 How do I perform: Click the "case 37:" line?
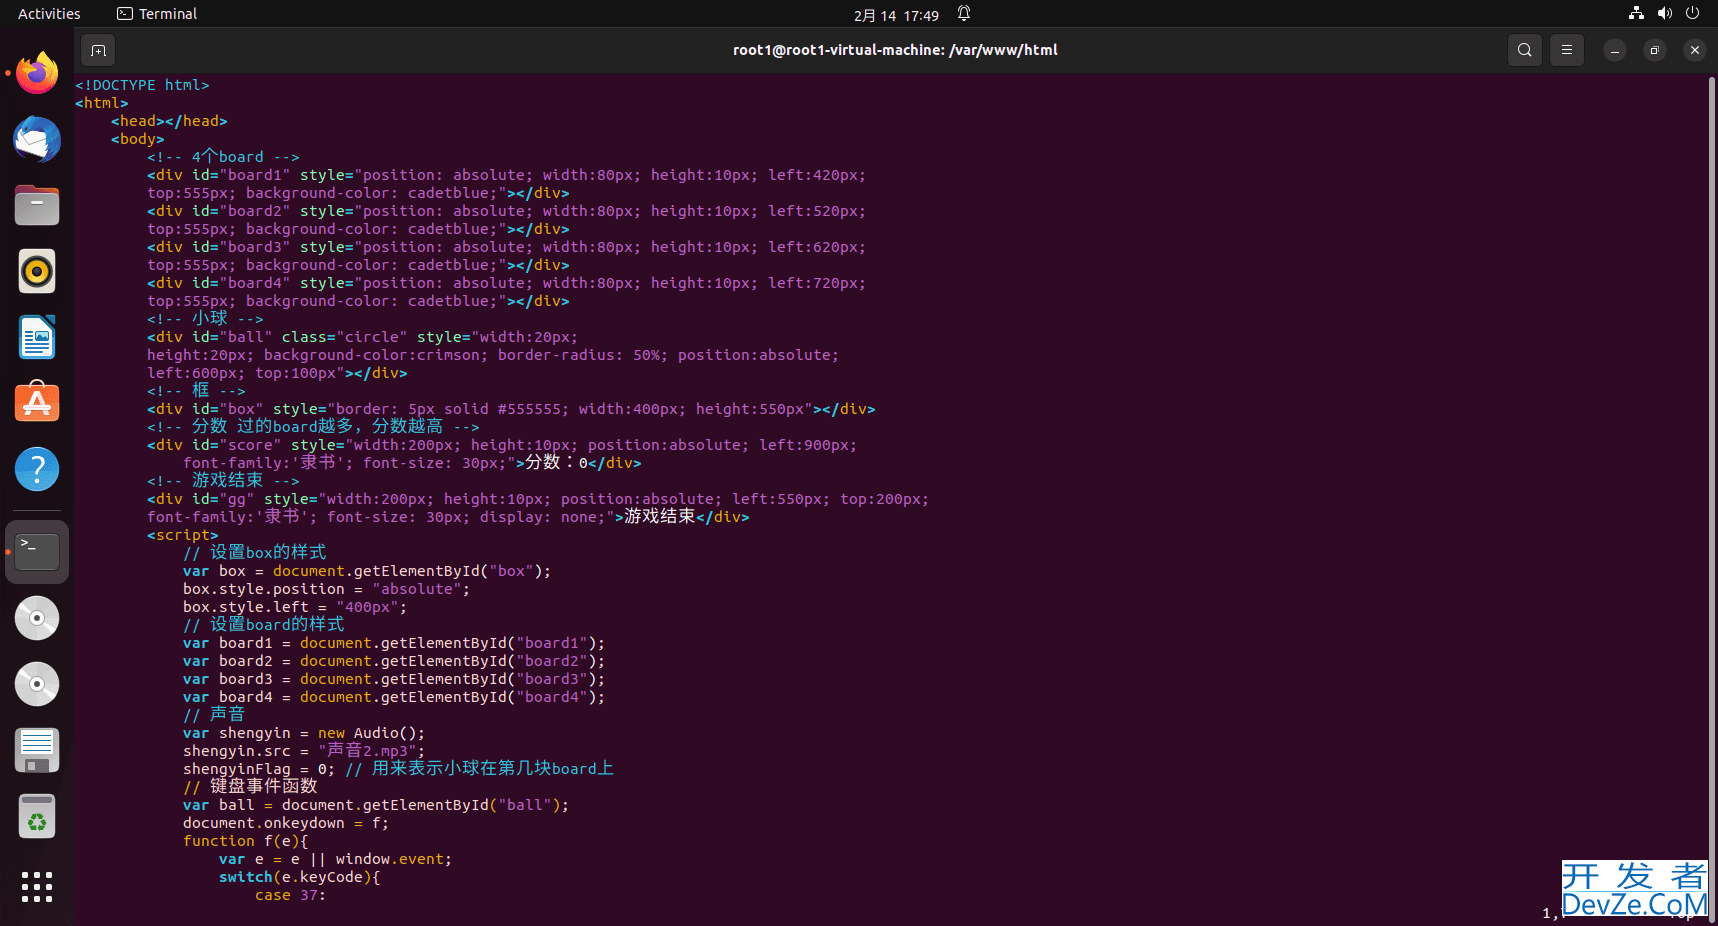(x=291, y=895)
